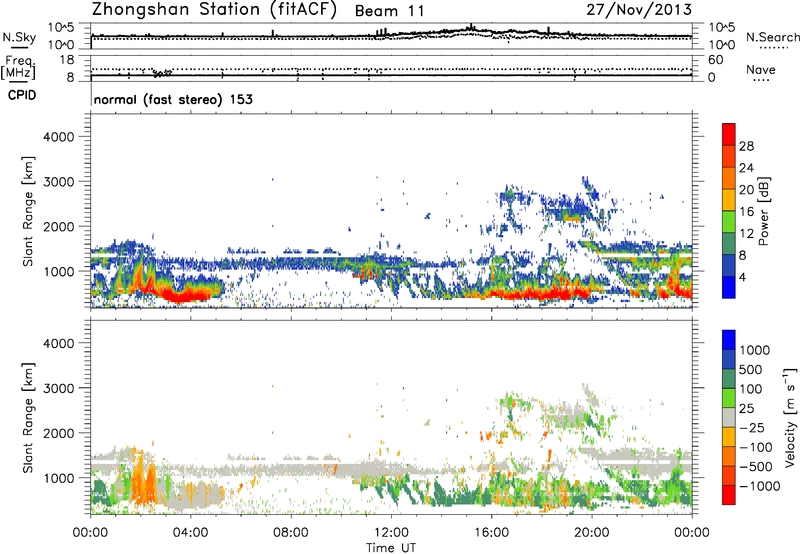Click the date '27/Nov/2013'
This screenshot has height=554, width=800.
coord(639,10)
